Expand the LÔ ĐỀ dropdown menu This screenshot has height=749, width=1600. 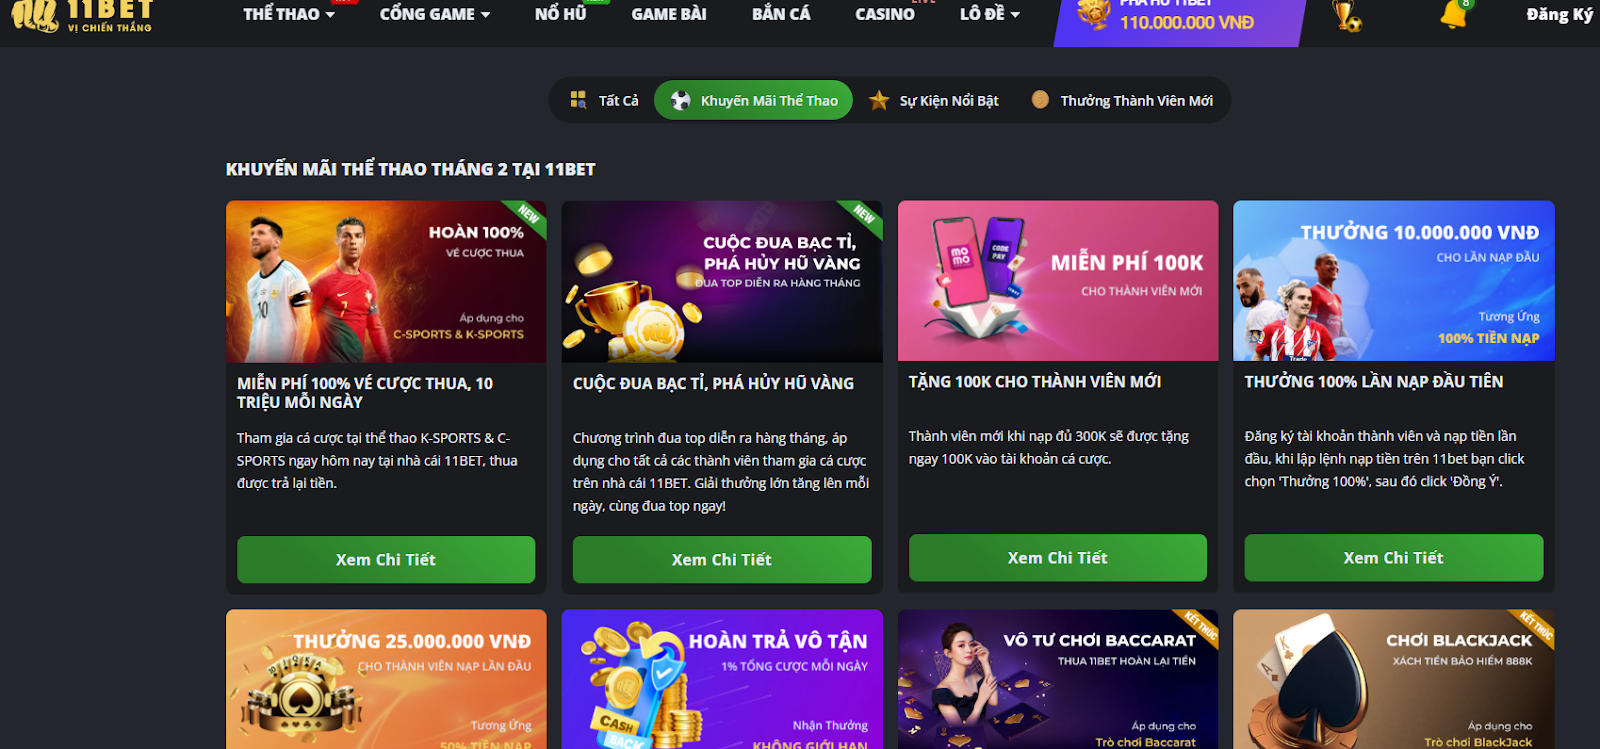[x=990, y=14]
